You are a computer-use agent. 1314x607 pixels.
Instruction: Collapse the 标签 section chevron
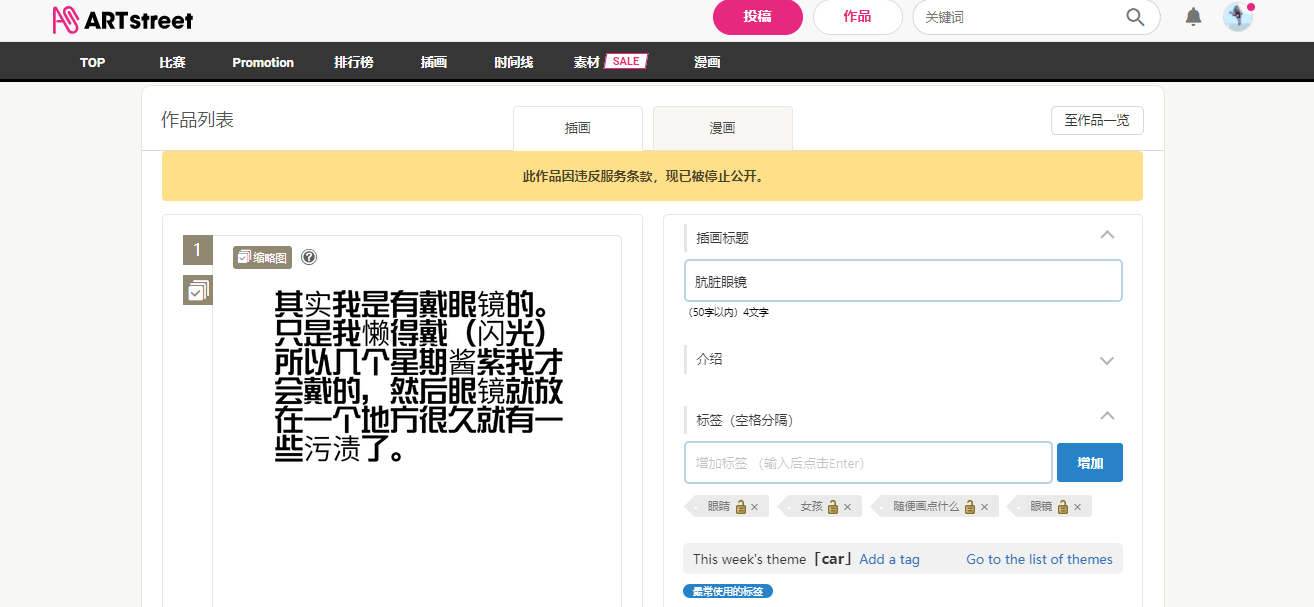click(1106, 416)
